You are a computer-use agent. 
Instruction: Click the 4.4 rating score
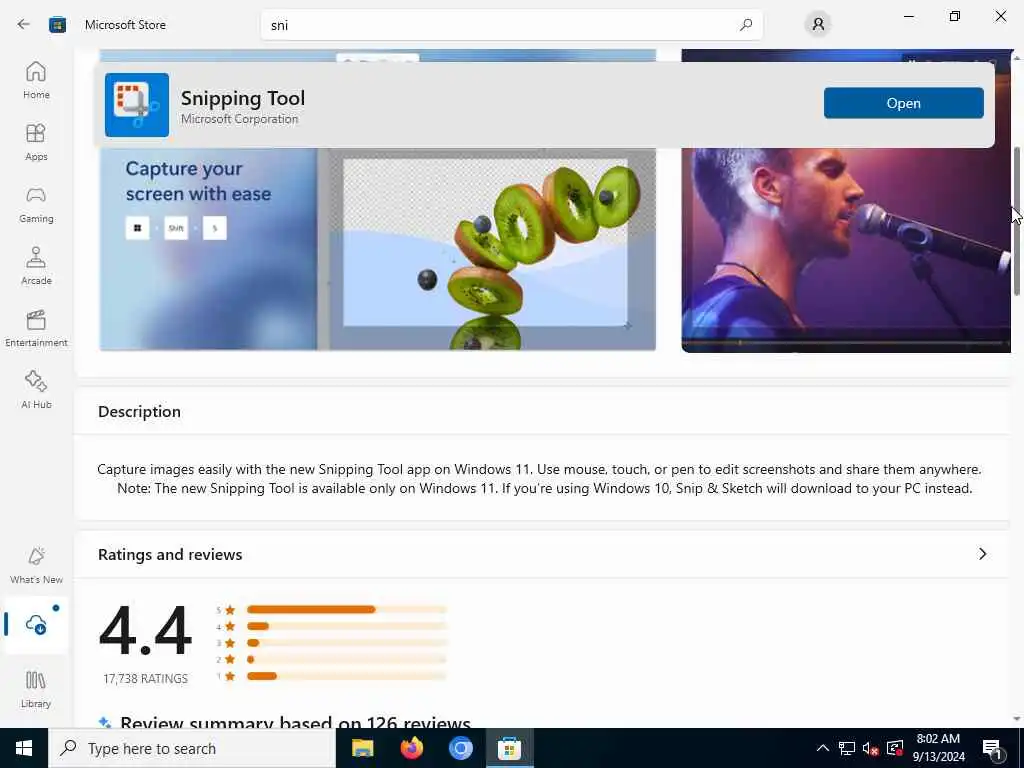tap(145, 631)
